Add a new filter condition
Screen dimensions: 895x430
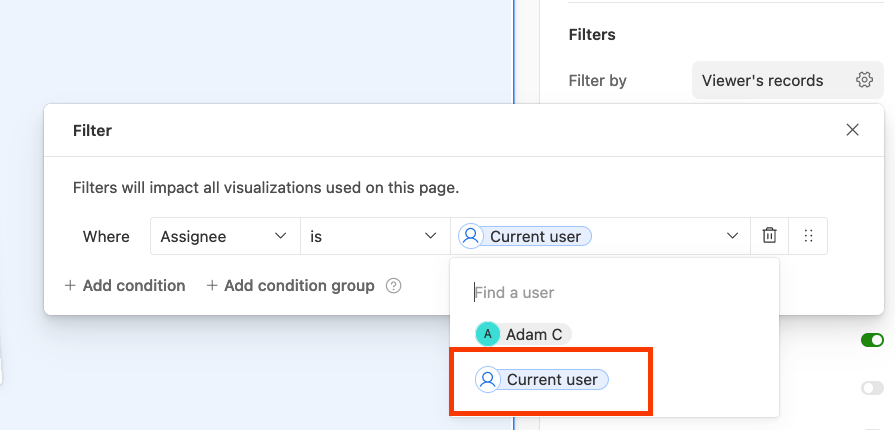pos(125,286)
